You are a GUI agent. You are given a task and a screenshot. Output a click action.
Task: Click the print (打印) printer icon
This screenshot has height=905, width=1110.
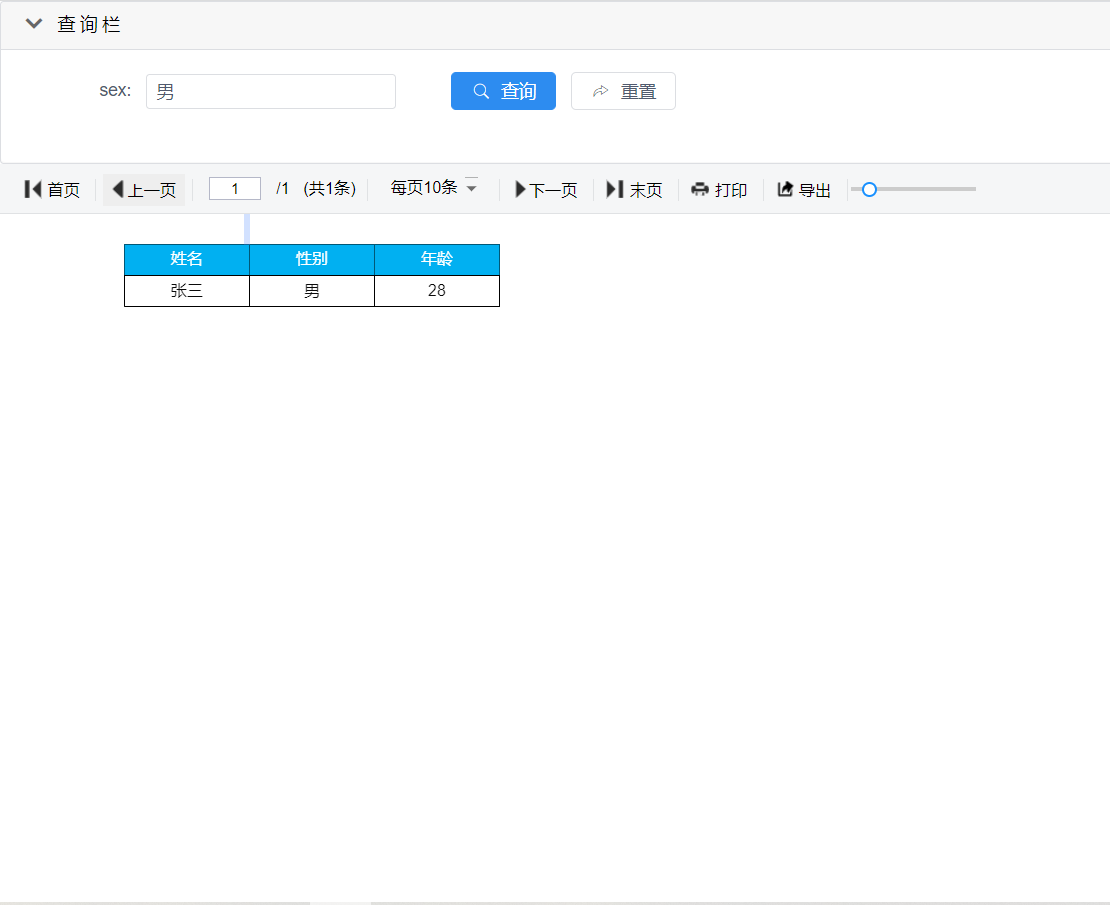(700, 190)
